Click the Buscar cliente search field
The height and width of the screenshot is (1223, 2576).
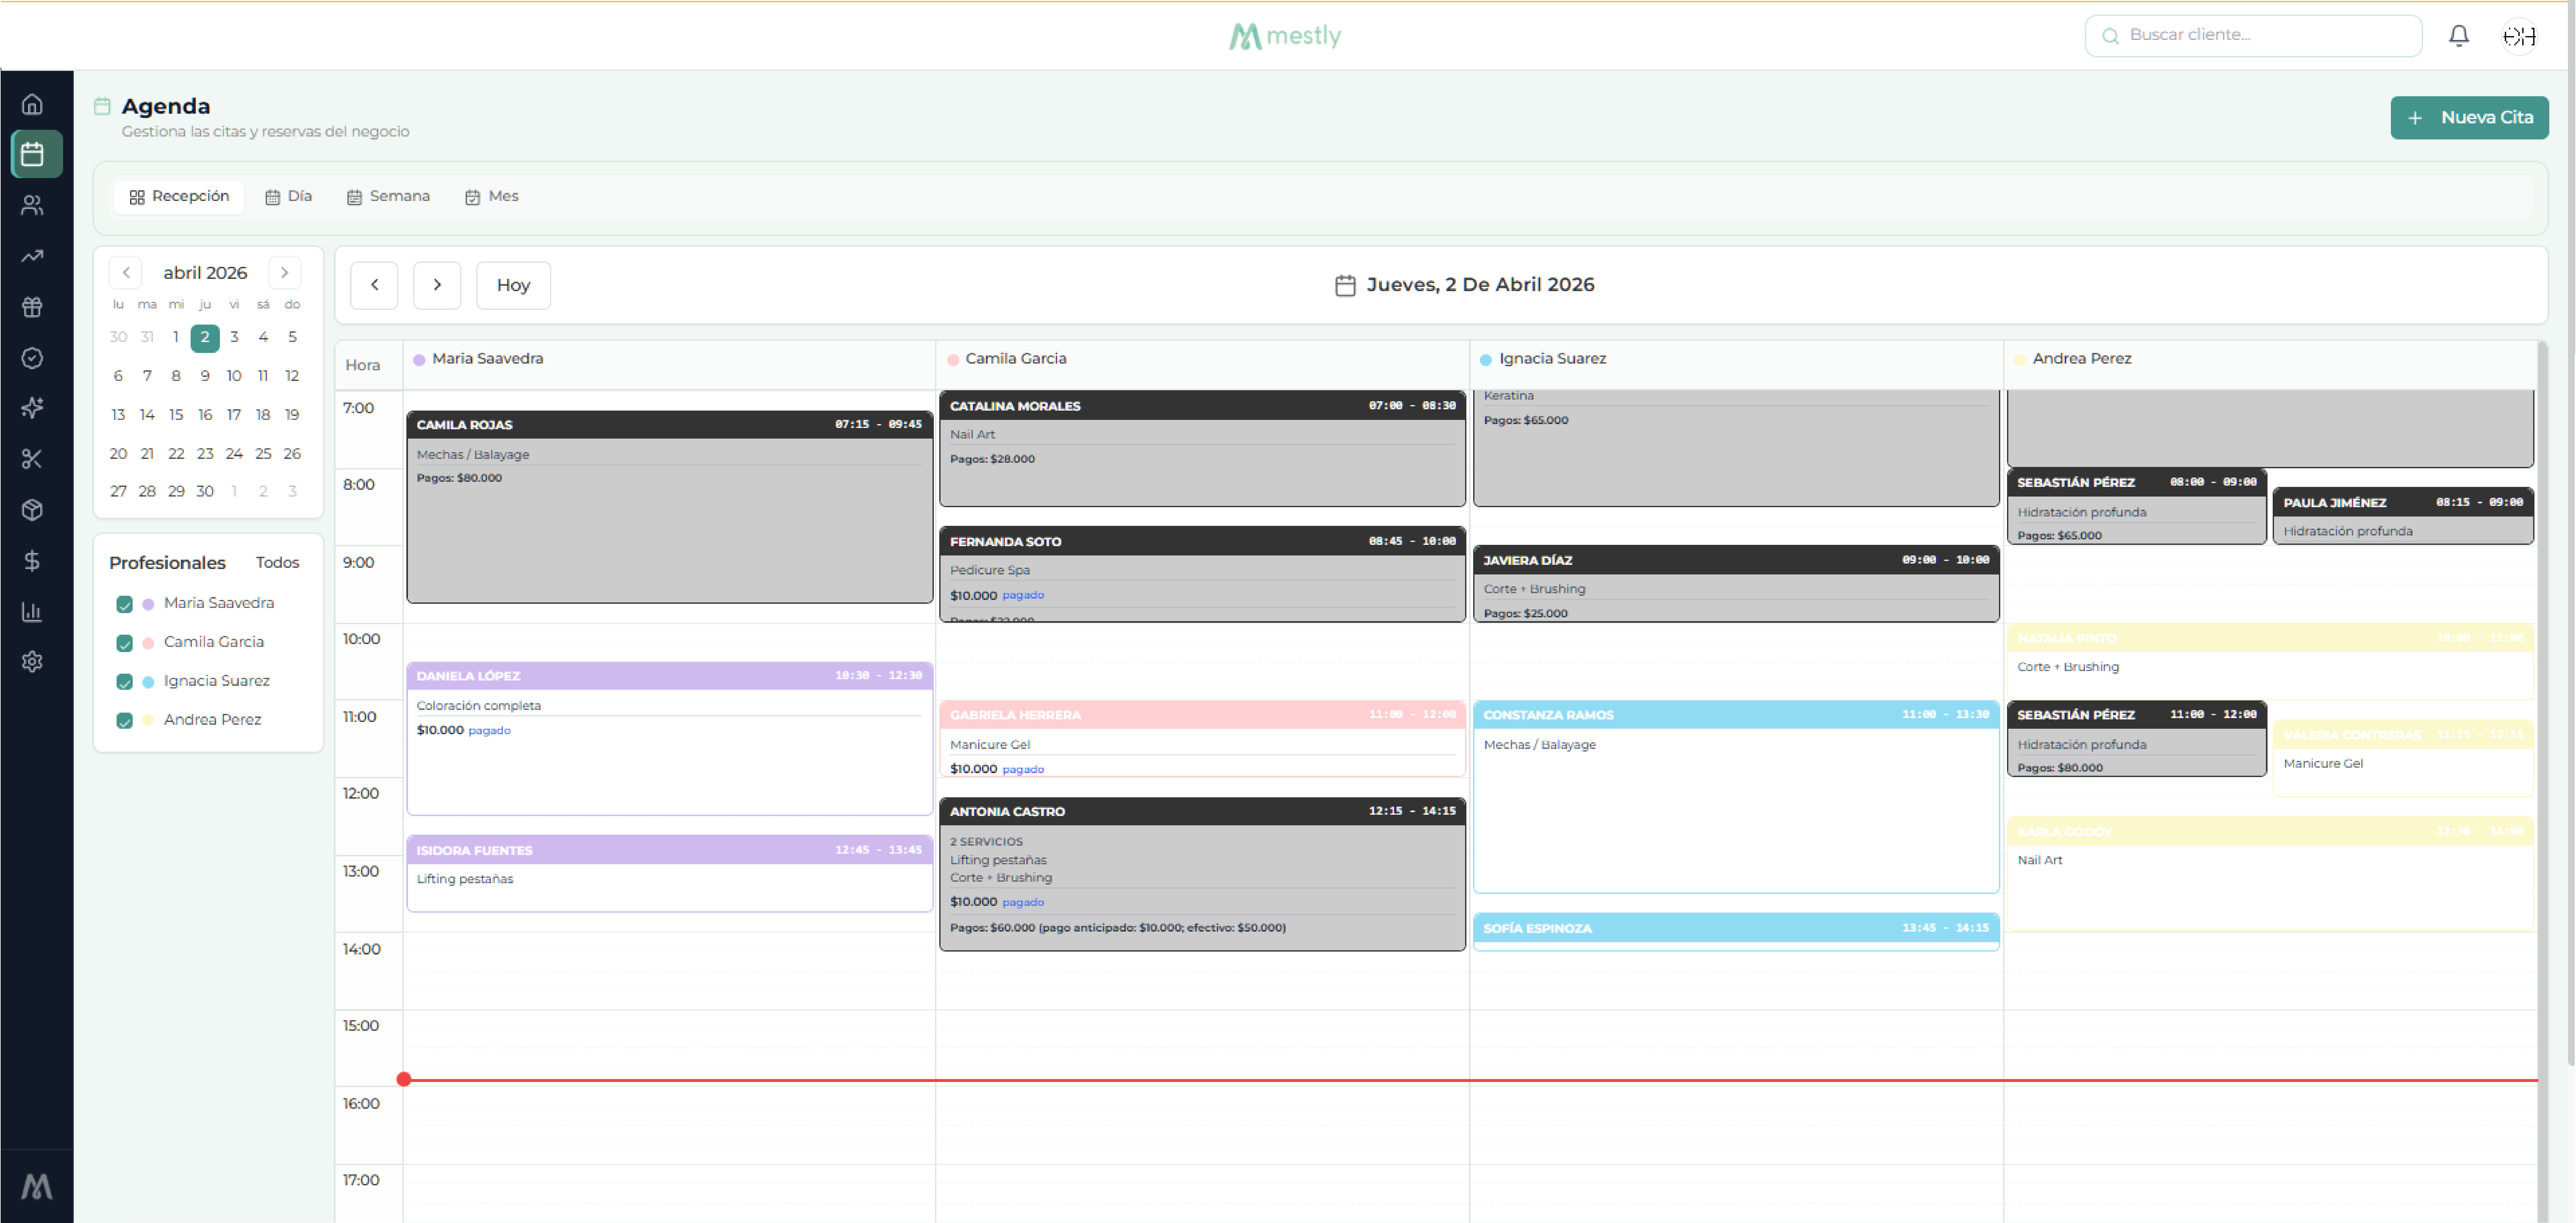coord(2253,35)
